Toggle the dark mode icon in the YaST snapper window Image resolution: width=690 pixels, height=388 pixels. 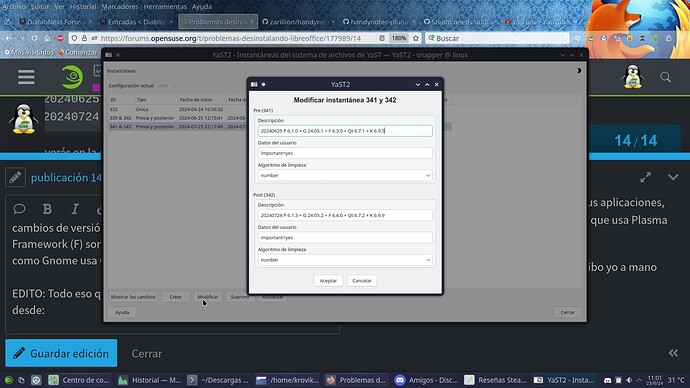579,70
